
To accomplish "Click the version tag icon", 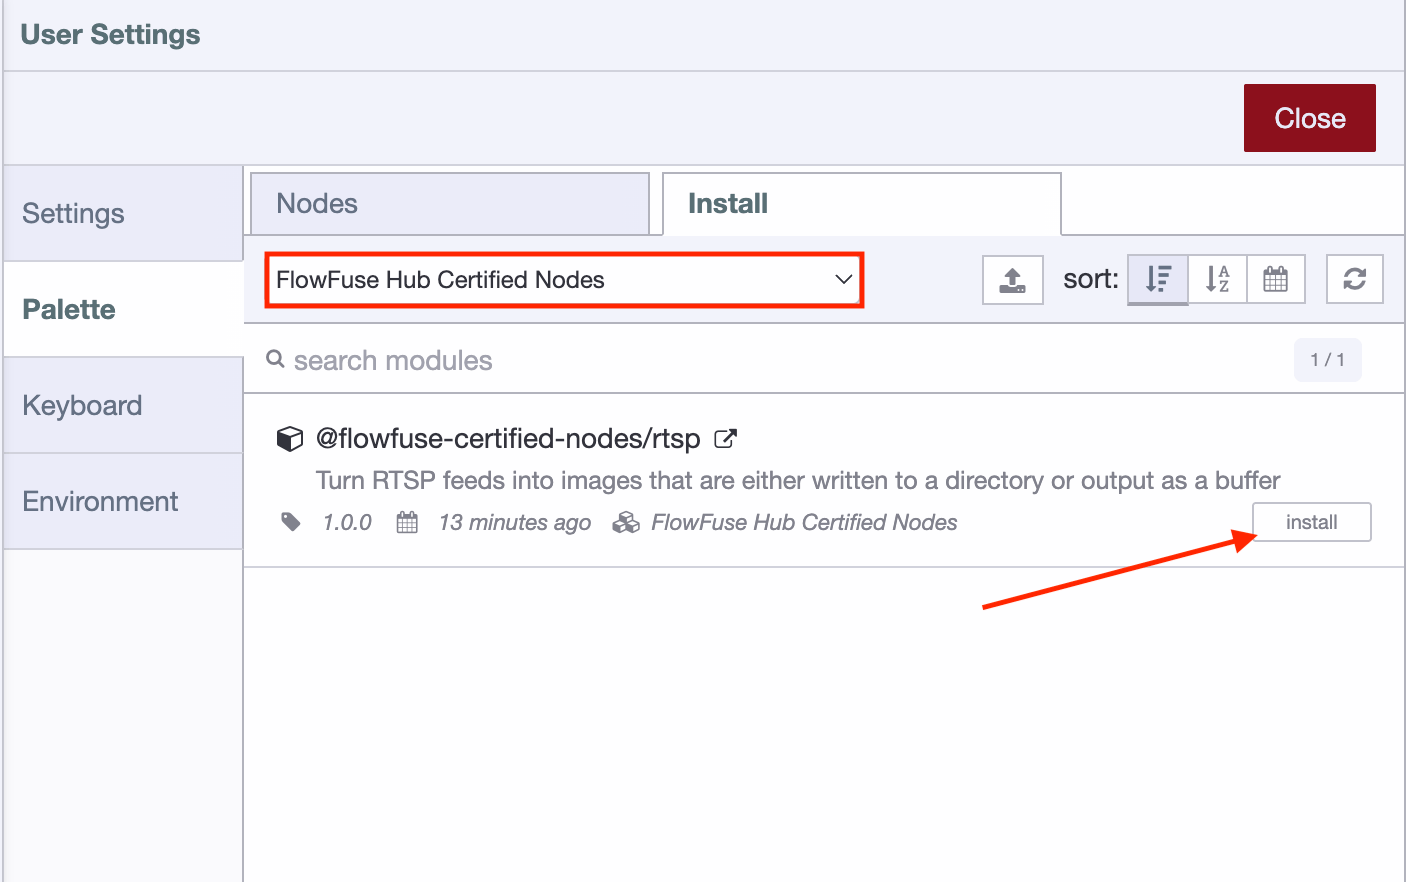I will (x=291, y=522).
